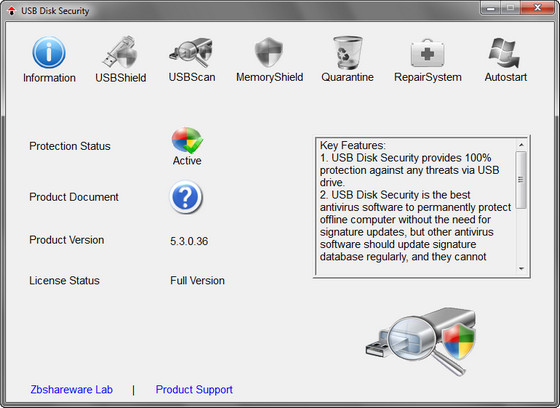Click the Quarantine label text
Screen dimensions: 560x408
[x=347, y=77]
